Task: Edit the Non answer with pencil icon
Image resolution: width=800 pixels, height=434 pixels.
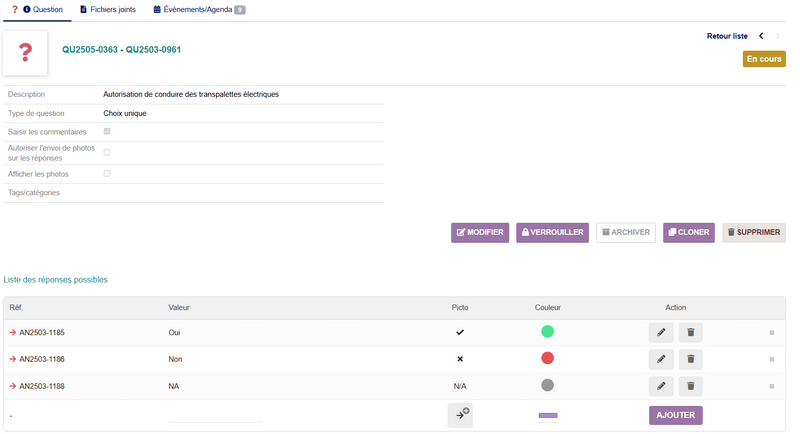Action: (x=661, y=359)
